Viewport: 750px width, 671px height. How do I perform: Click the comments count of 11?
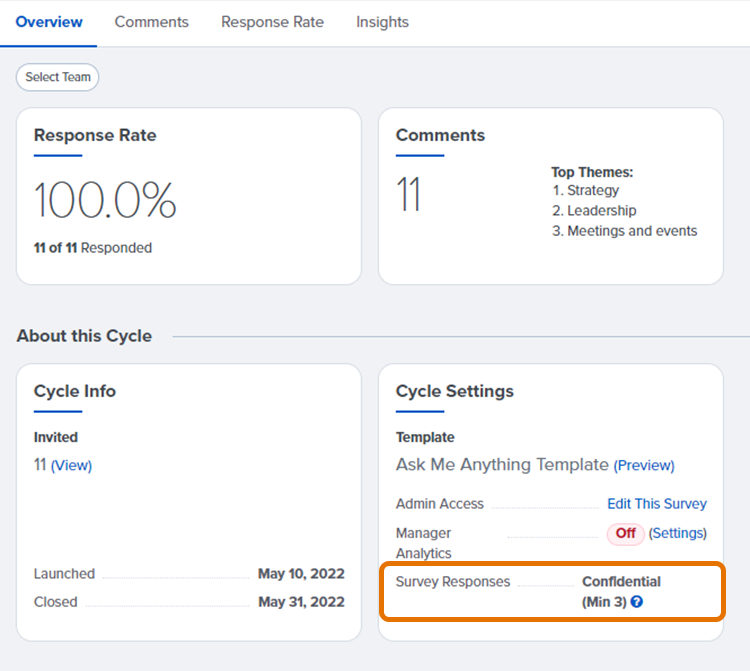point(408,194)
